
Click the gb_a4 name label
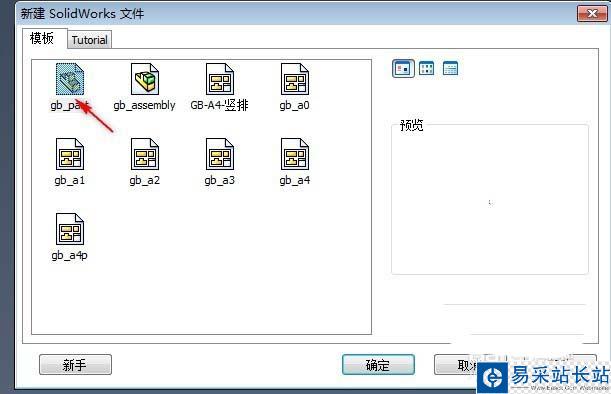(295, 180)
